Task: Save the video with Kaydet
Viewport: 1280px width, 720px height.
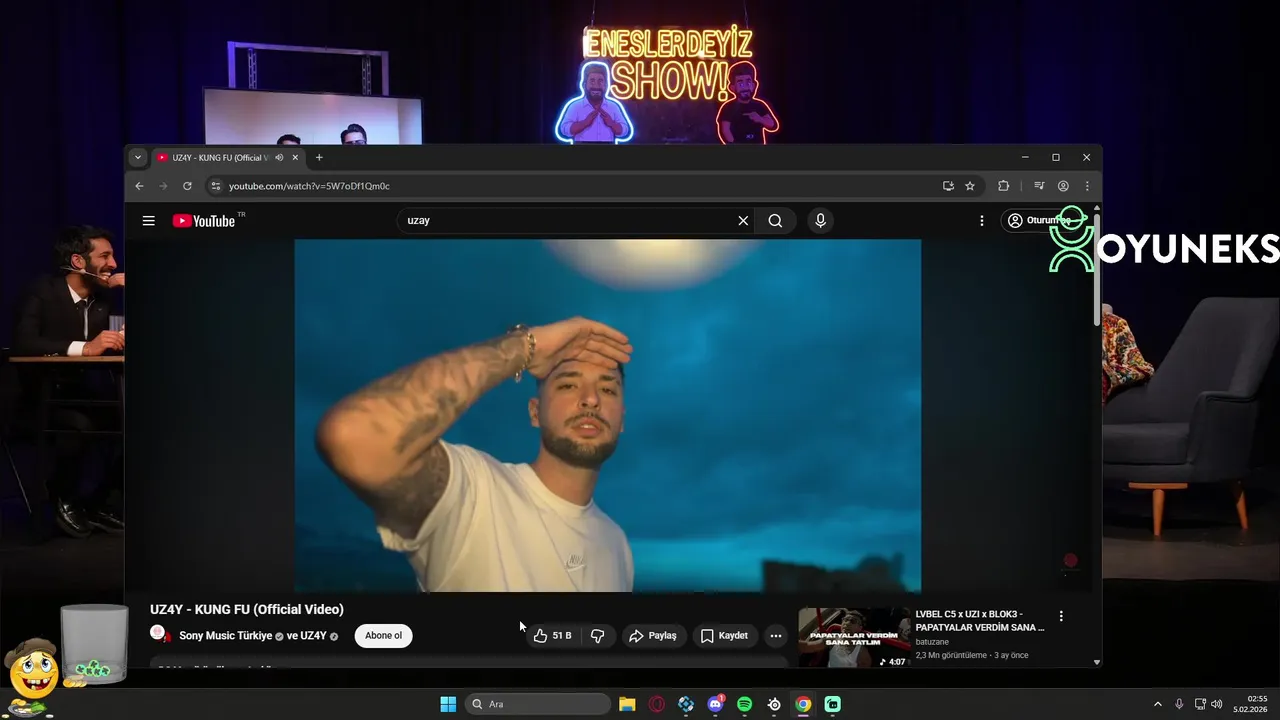Action: click(724, 636)
